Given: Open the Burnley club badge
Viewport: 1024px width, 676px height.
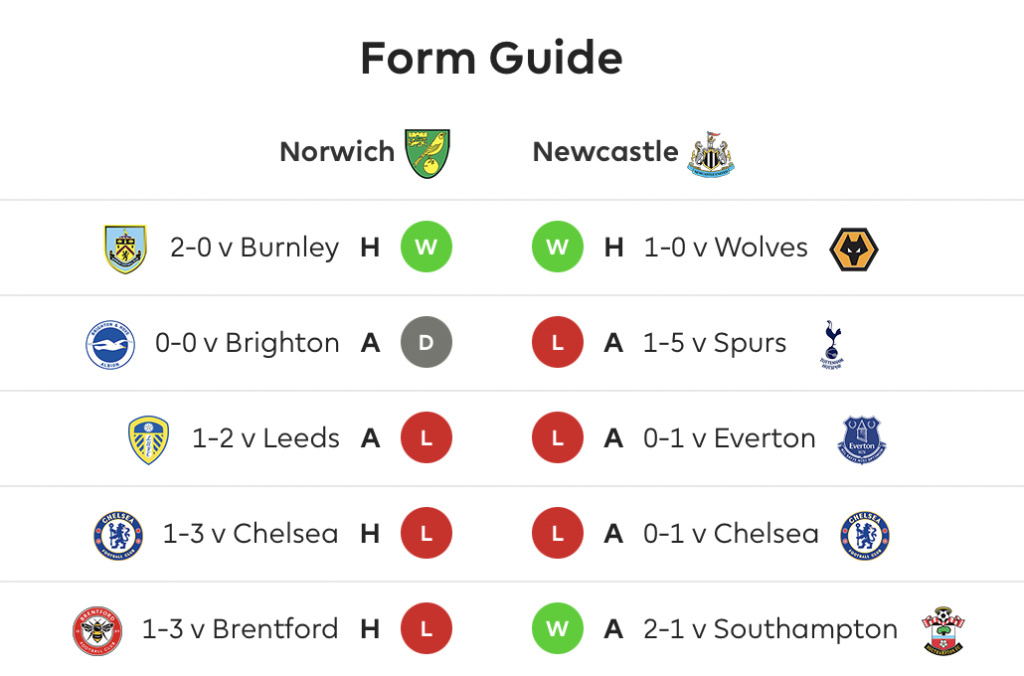Looking at the screenshot, I should [x=125, y=249].
